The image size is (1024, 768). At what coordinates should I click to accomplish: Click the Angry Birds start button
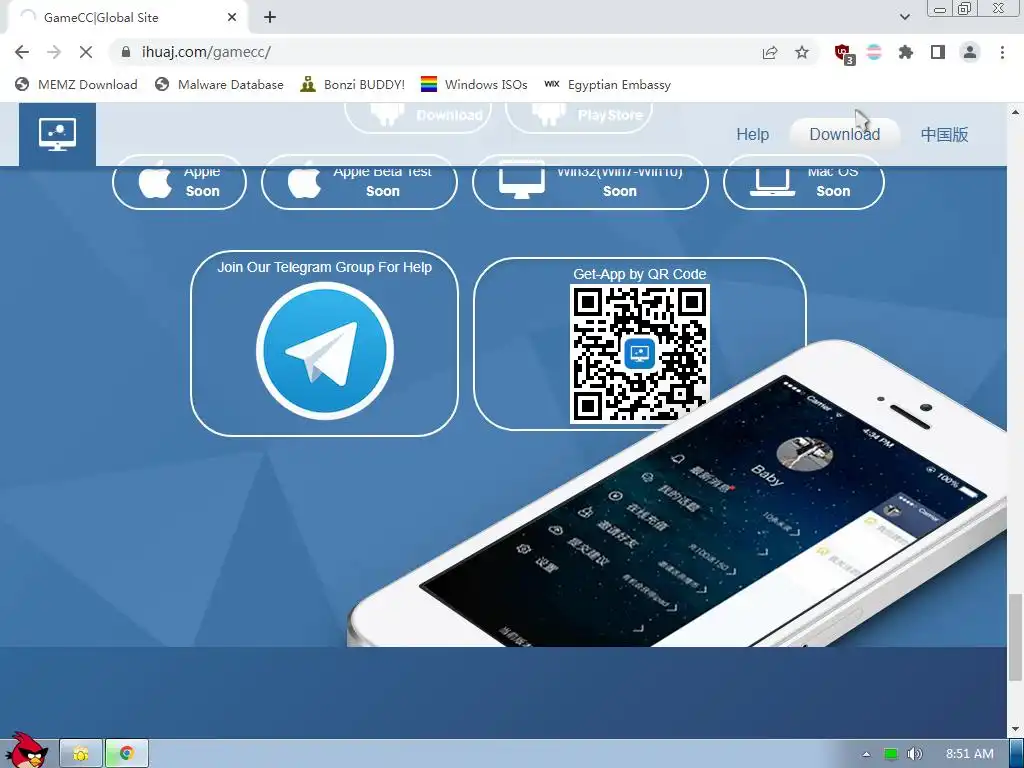[x=27, y=751]
